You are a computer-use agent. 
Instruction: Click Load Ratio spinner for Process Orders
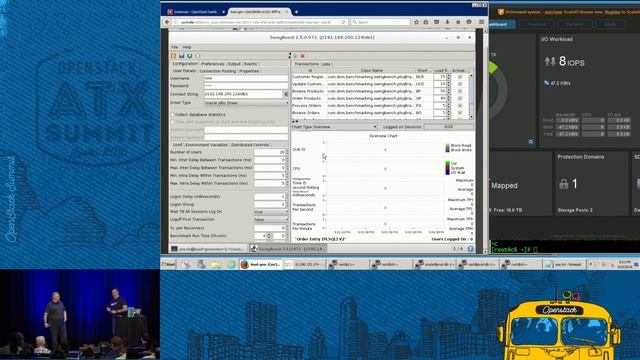449,106
